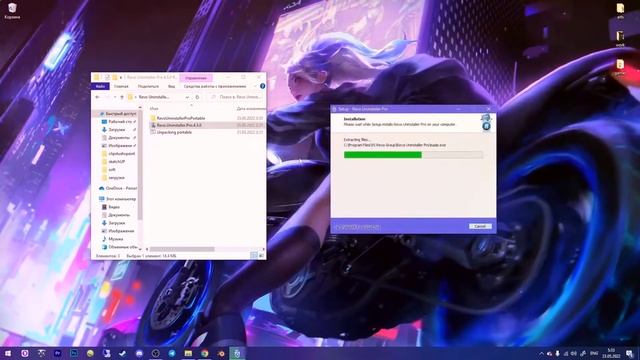Switch Explorer to large icons view

coord(261,256)
